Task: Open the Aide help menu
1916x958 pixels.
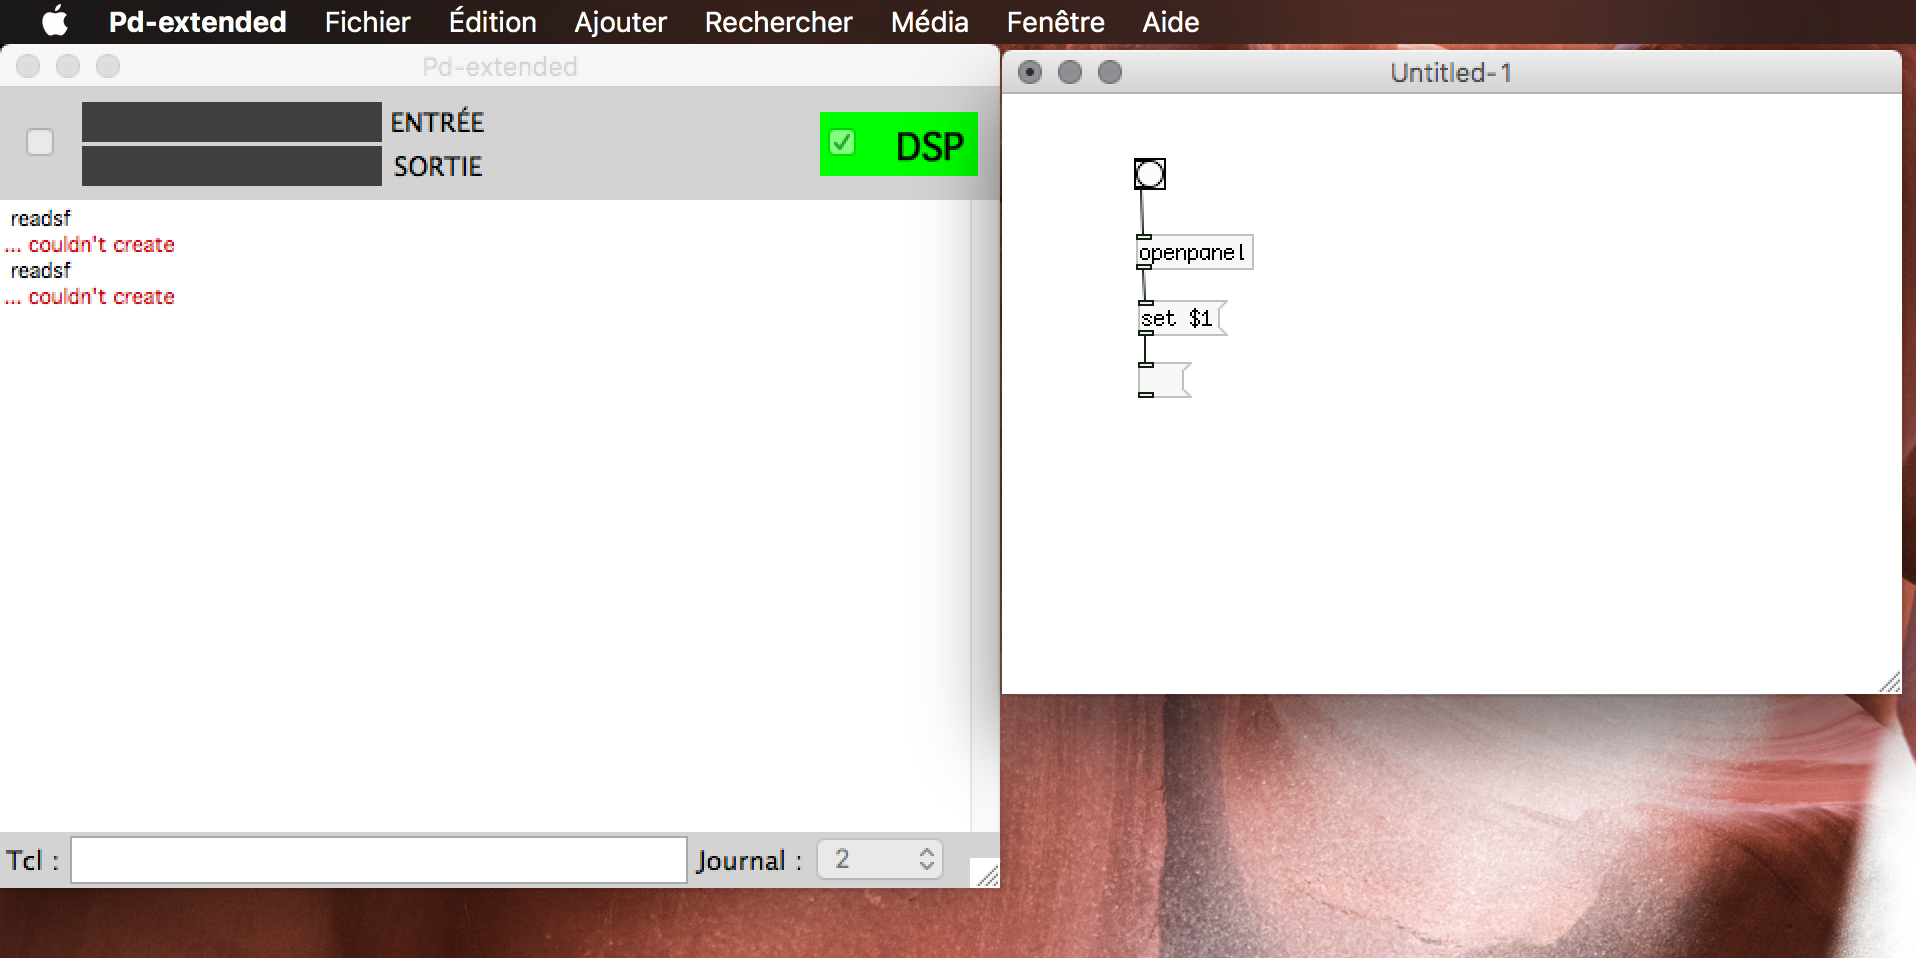Action: (1170, 21)
